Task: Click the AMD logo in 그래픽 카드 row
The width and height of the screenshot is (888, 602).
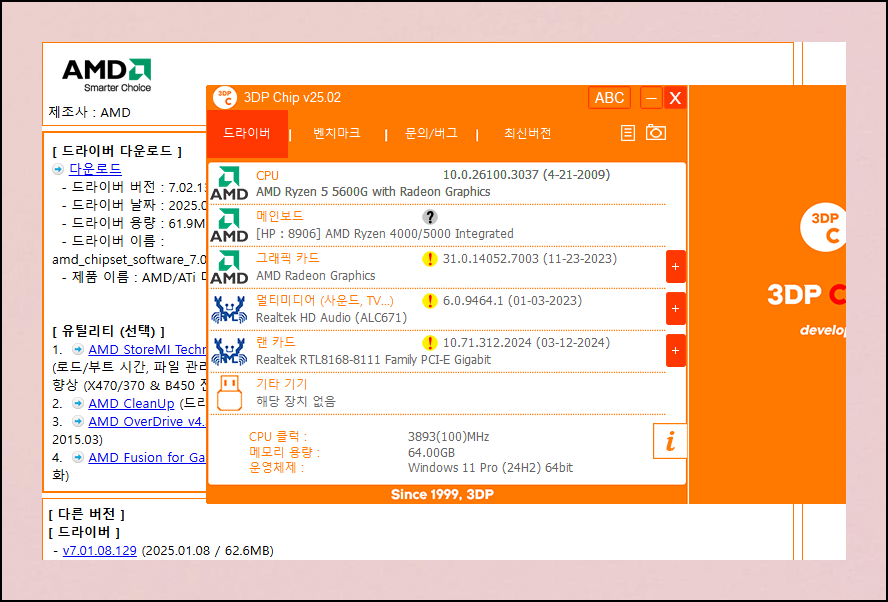Action: pos(229,267)
